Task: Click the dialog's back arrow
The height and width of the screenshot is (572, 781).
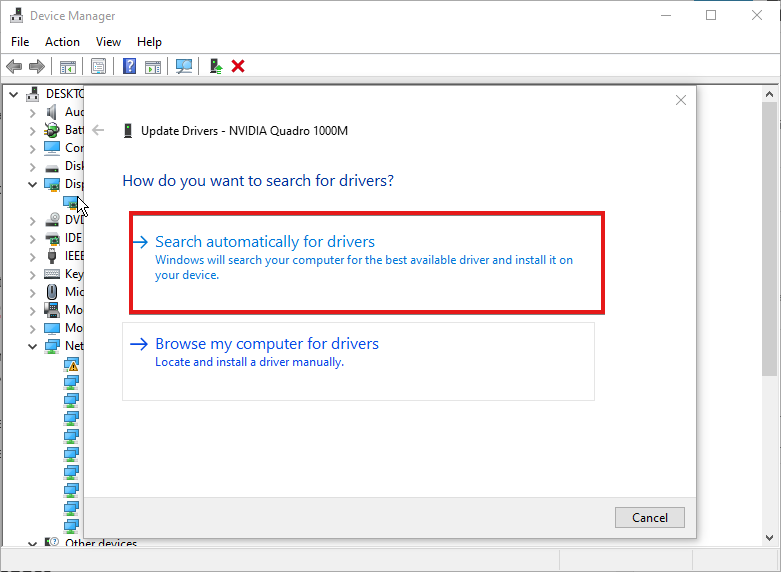Action: click(x=98, y=131)
